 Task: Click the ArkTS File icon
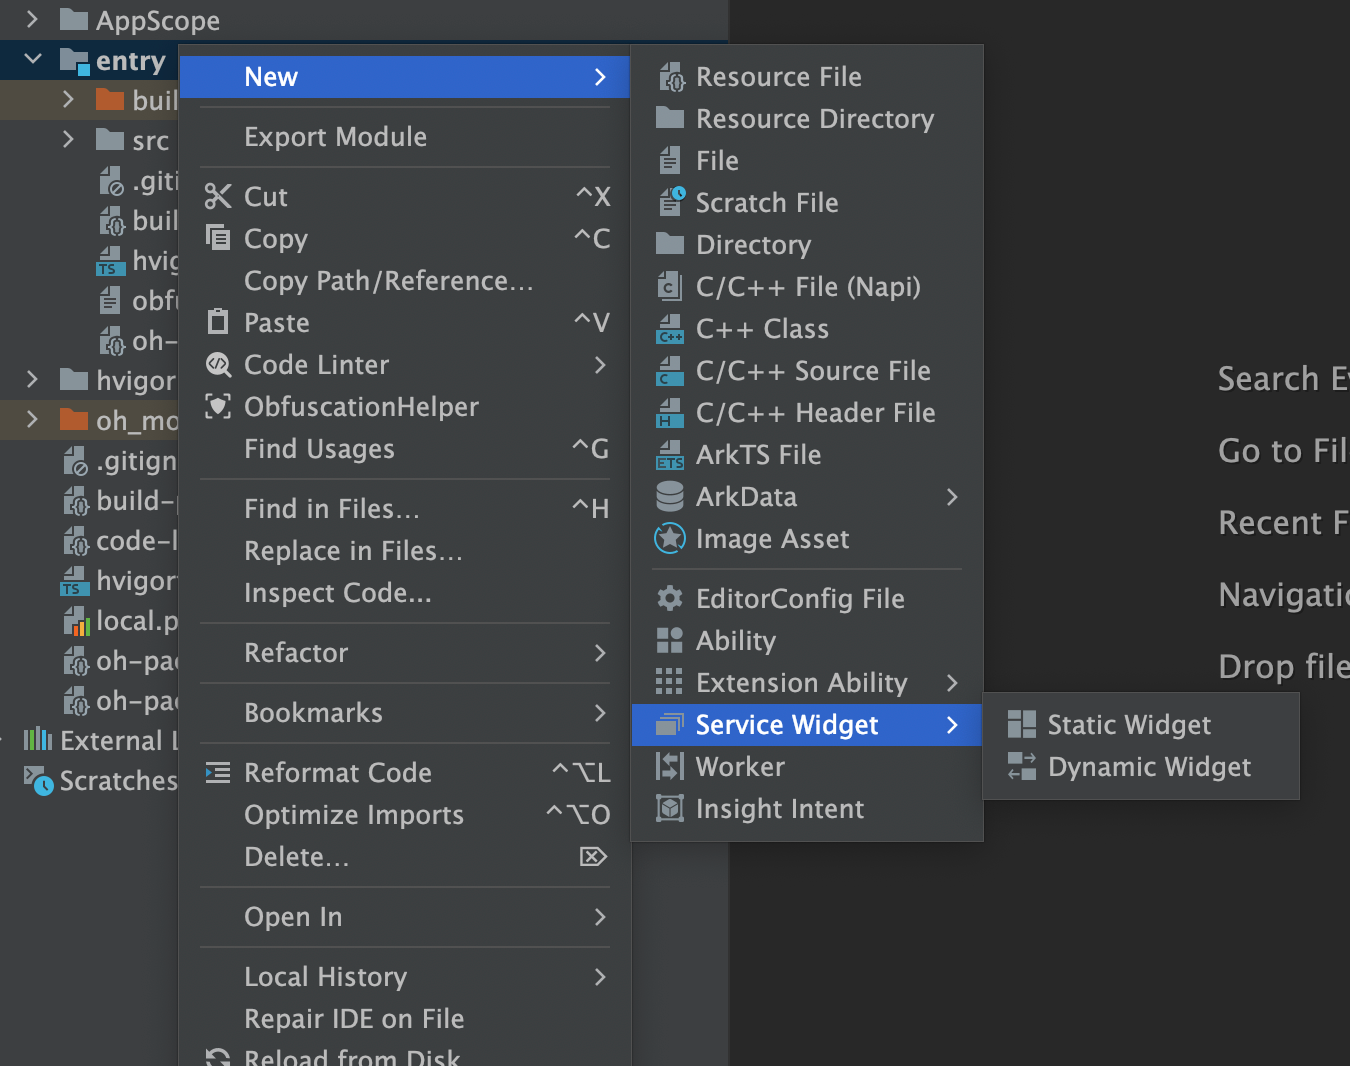pyautogui.click(x=669, y=455)
